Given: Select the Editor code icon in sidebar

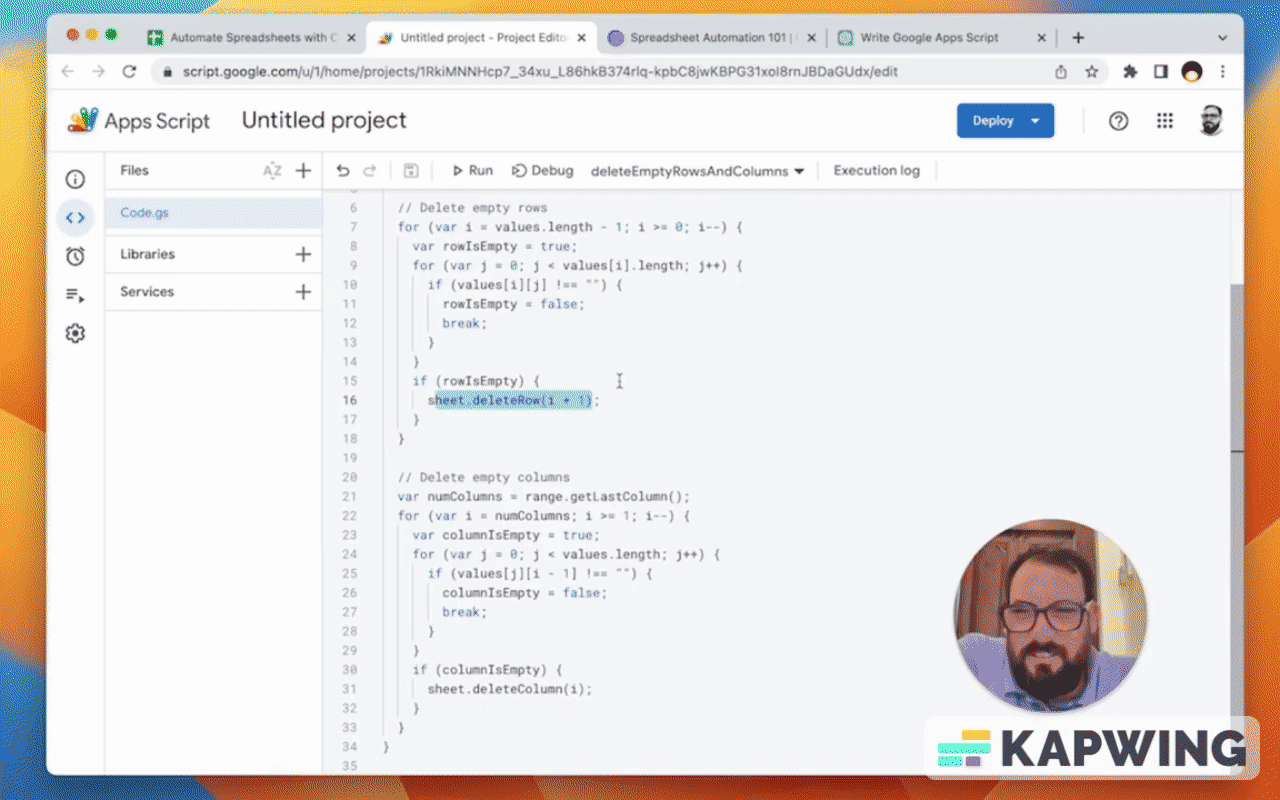Looking at the screenshot, I should [75, 217].
